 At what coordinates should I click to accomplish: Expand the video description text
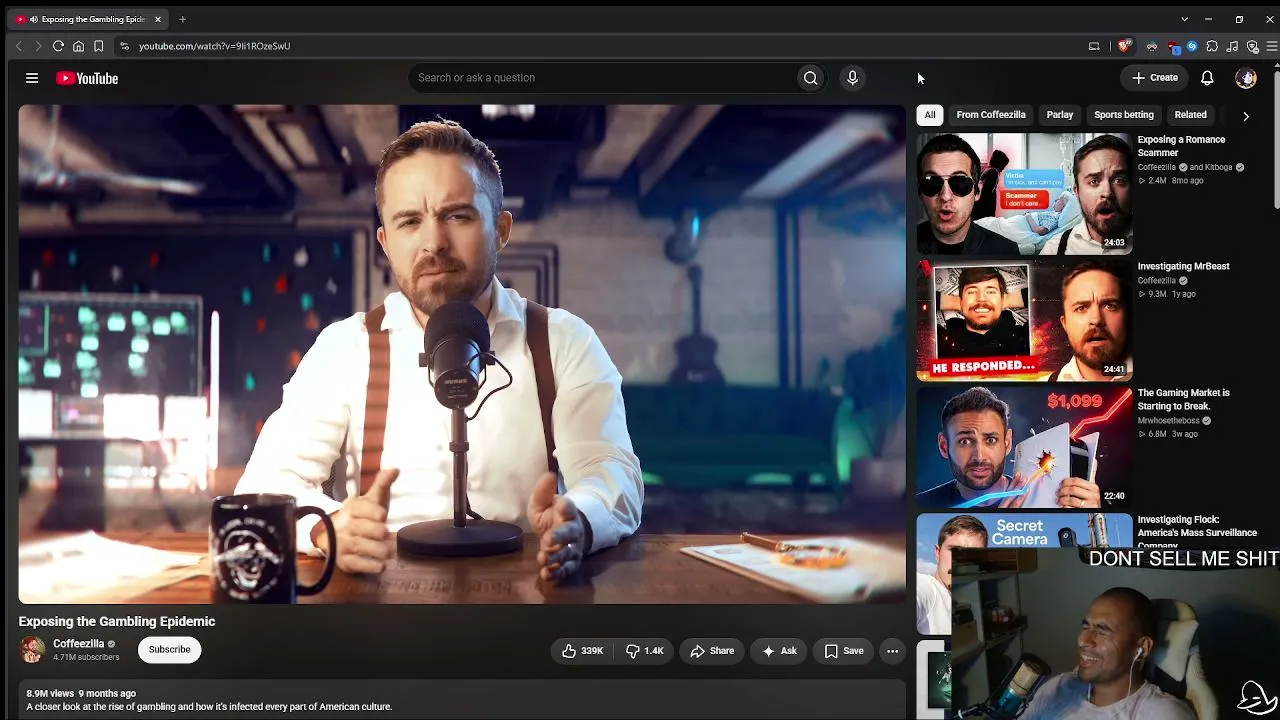click(209, 707)
